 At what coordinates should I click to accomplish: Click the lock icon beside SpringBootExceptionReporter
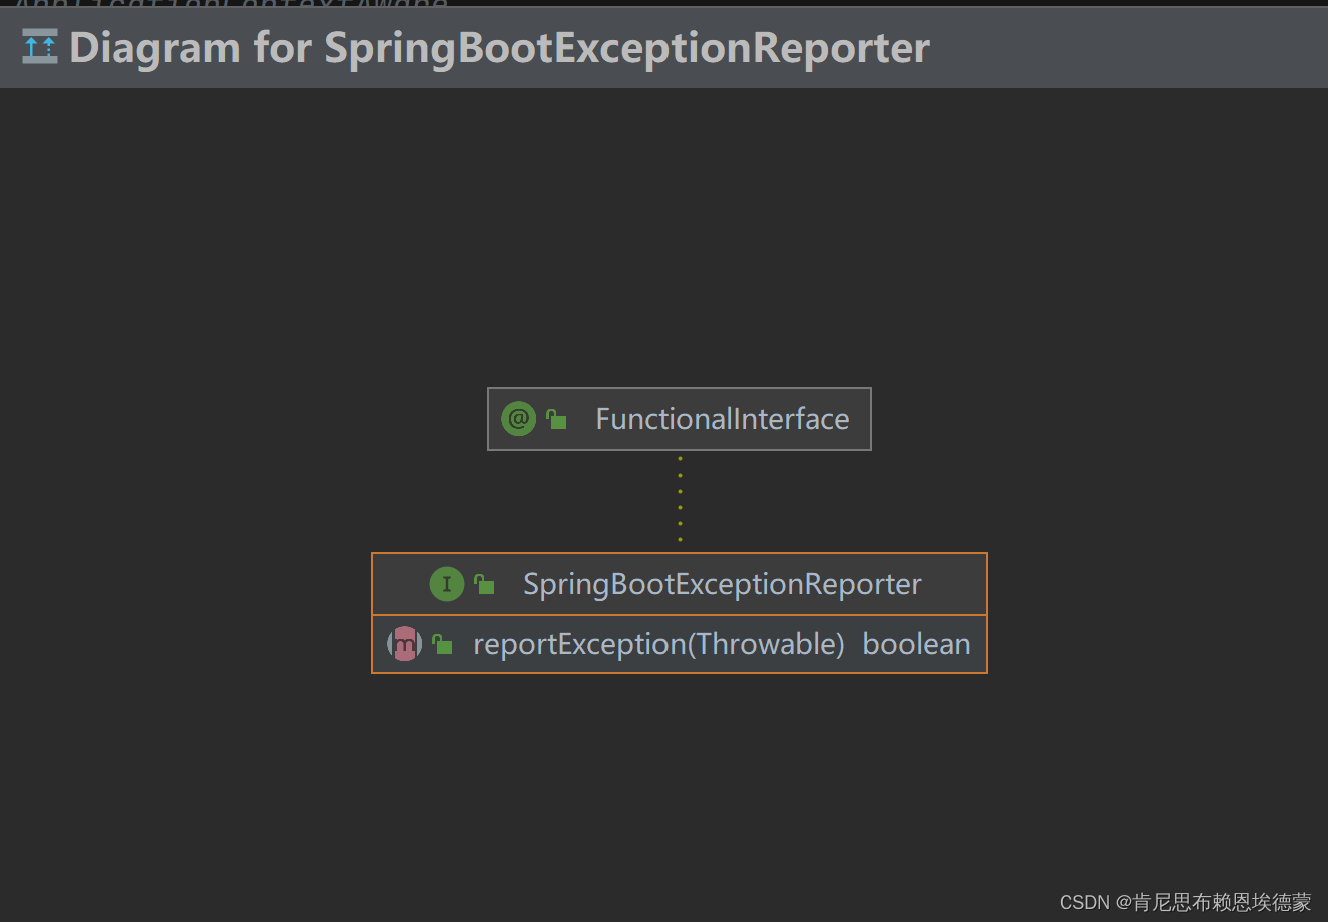pyautogui.click(x=485, y=584)
